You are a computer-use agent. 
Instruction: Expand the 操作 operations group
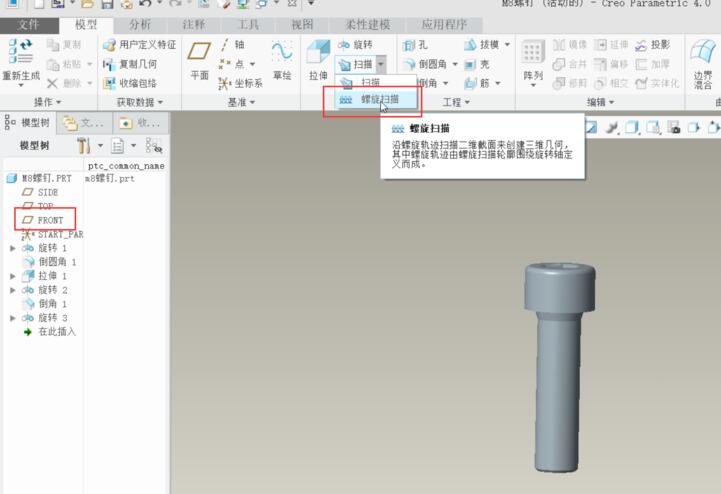pyautogui.click(x=47, y=102)
